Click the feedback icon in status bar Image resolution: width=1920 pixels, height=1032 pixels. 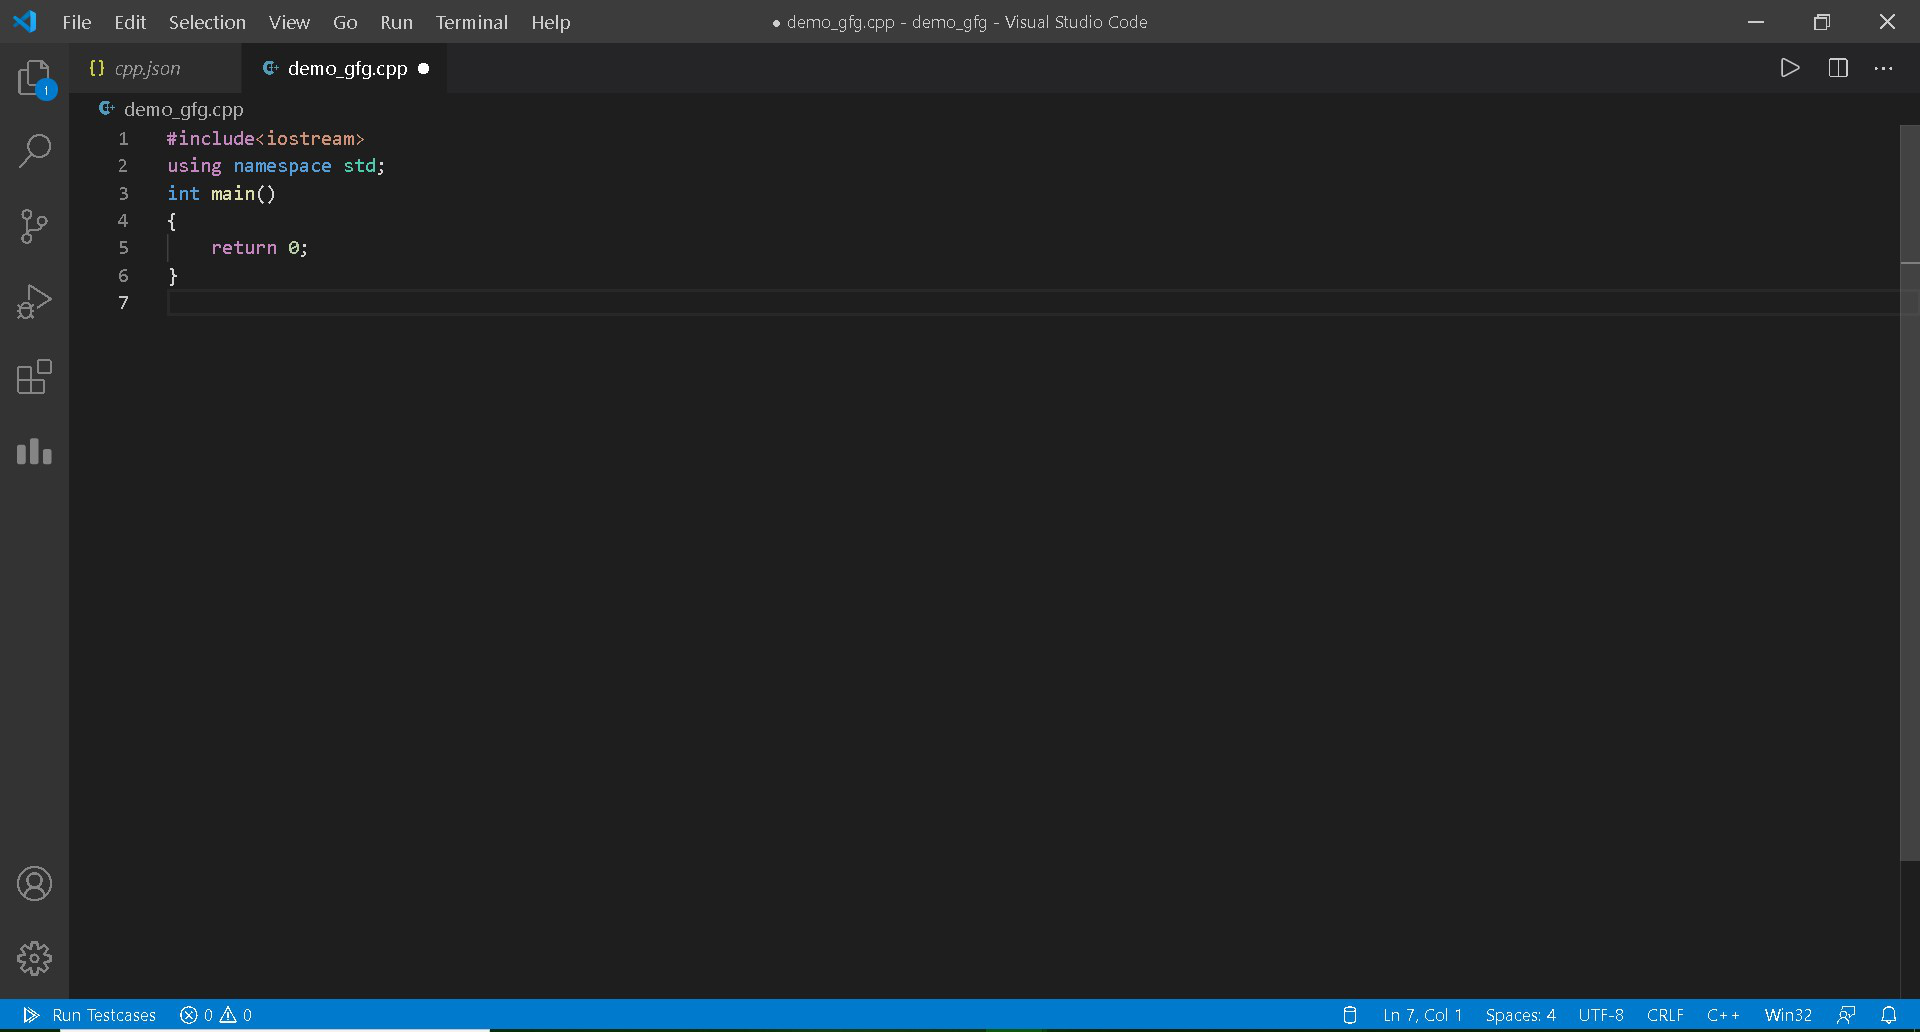click(1846, 1015)
